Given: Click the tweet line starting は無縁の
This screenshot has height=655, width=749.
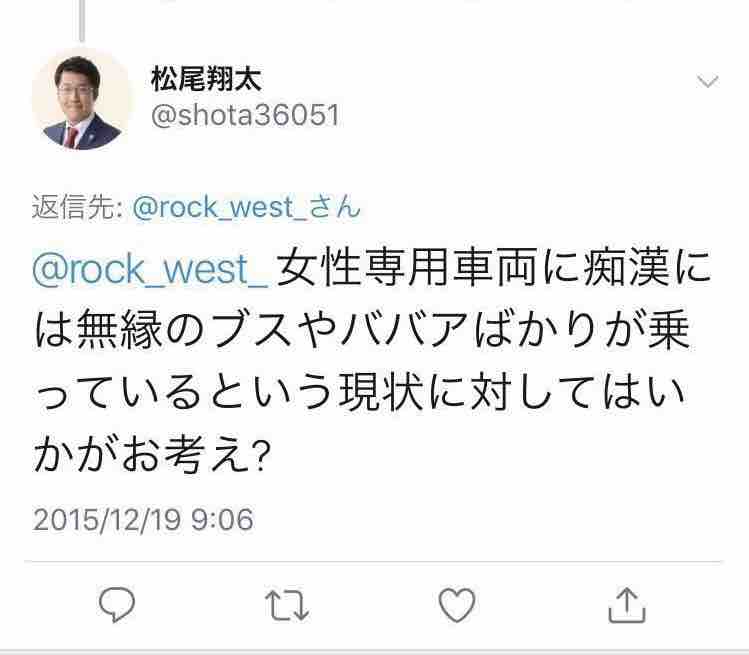Looking at the screenshot, I should [362, 330].
